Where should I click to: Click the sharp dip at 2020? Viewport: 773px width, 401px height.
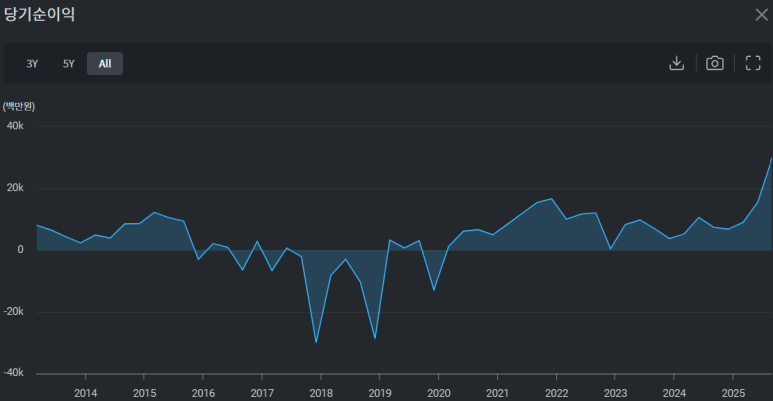(x=434, y=290)
